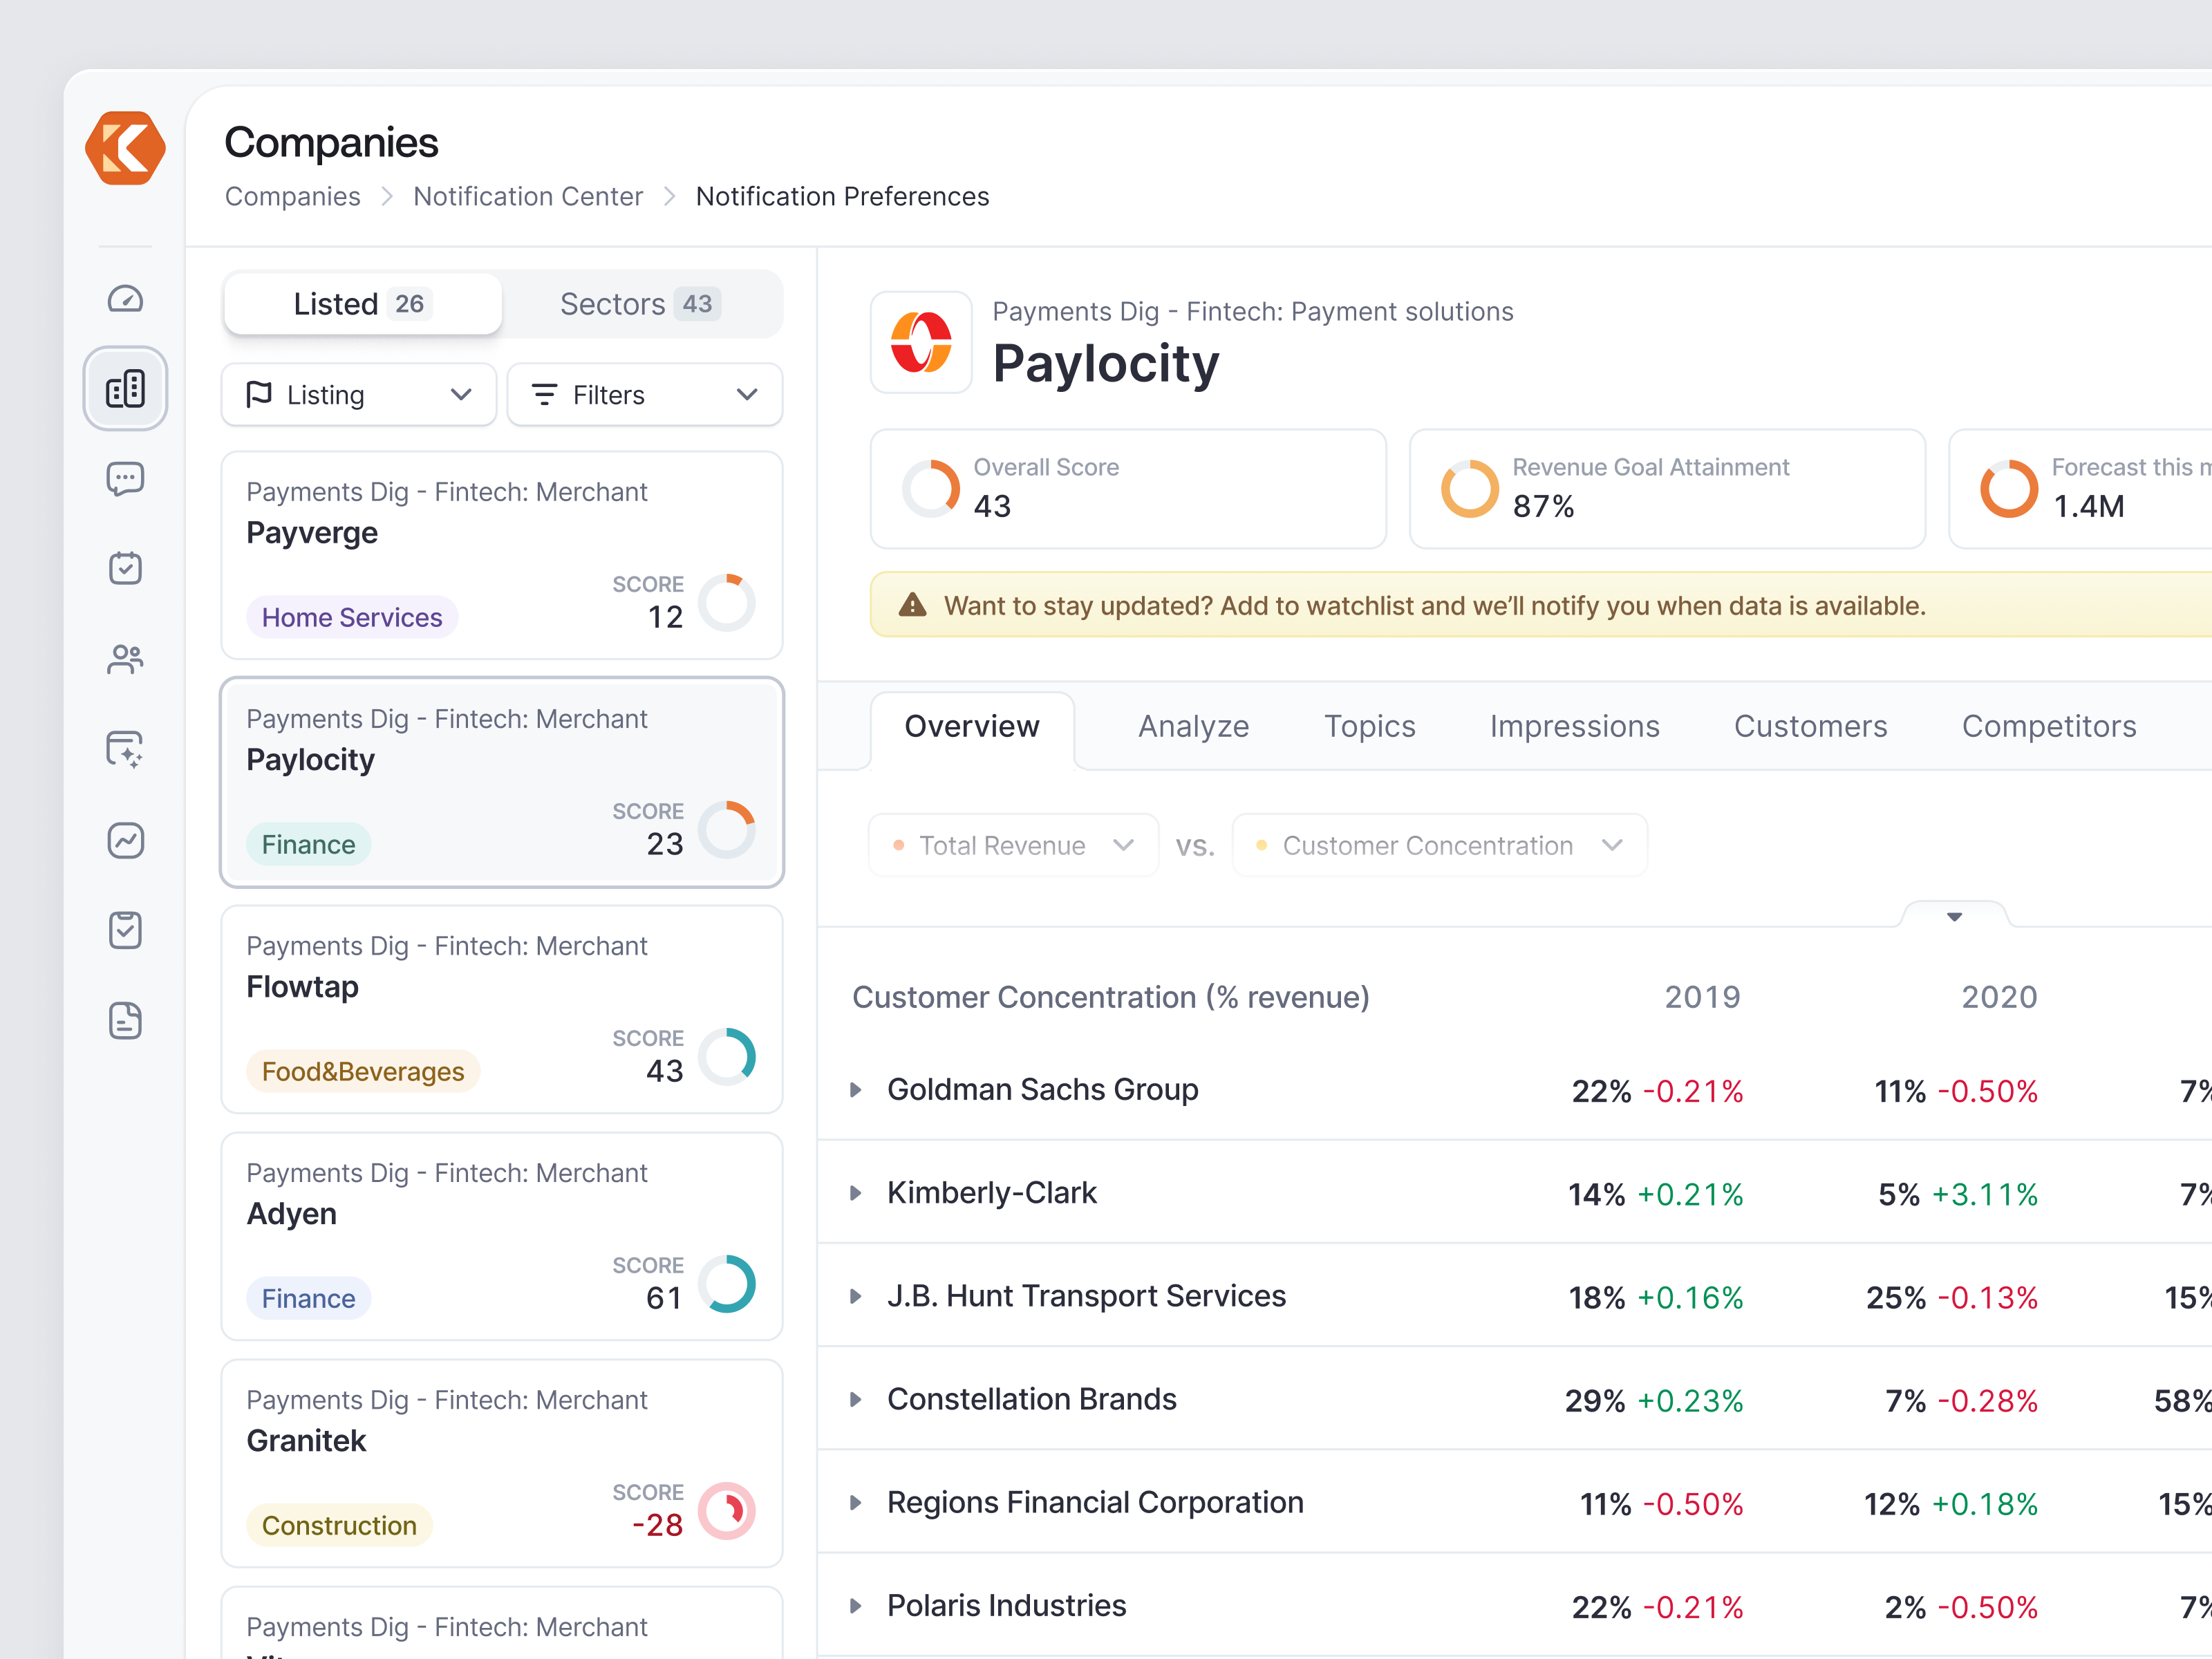
Task: Open the document file sidebar icon
Action: (x=125, y=1021)
